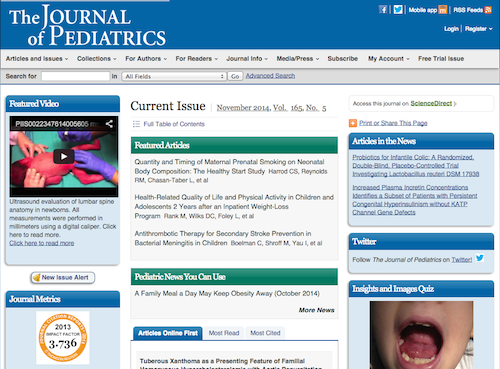Image resolution: width=500 pixels, height=369 pixels.
Task: Click the Go search button
Action: 235,76
